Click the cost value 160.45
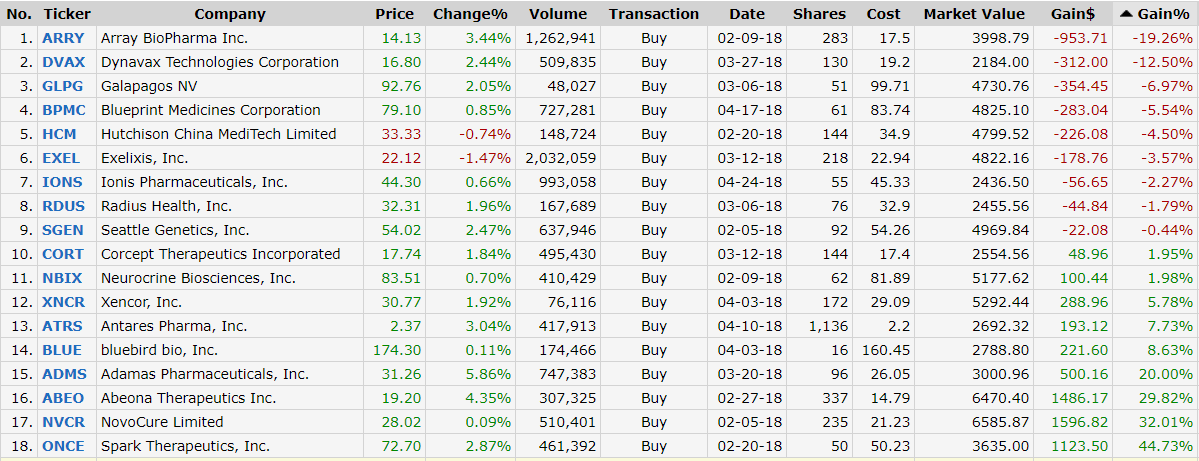This screenshot has height=461, width=1199. pyautogui.click(x=886, y=350)
